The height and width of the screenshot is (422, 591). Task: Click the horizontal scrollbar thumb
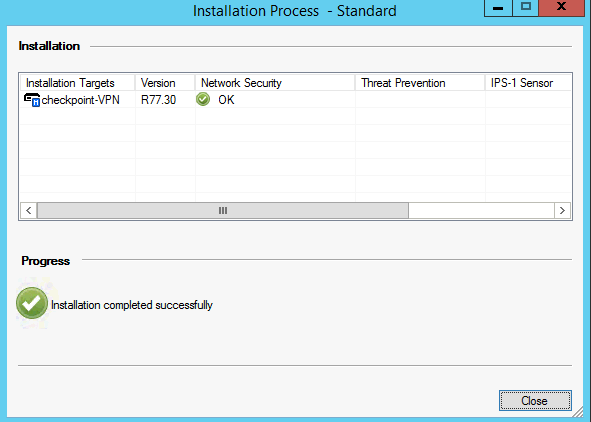pos(223,211)
